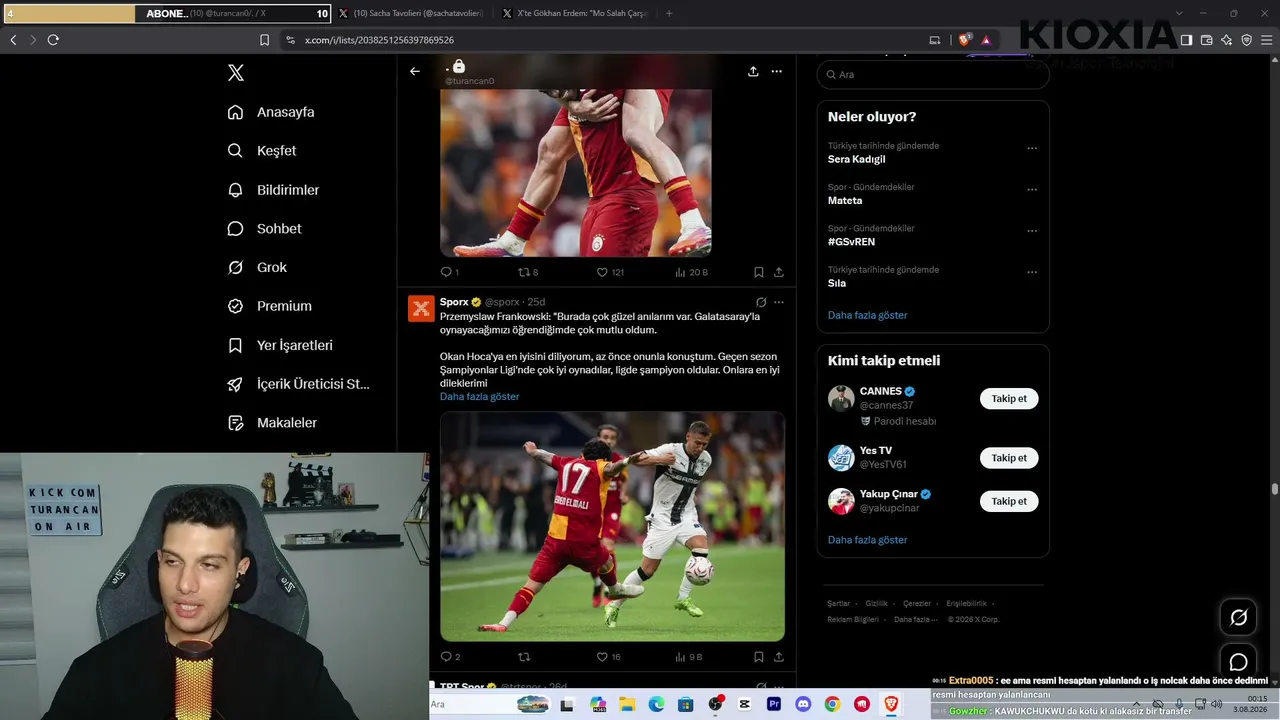The width and height of the screenshot is (1280, 720).
Task: Reload the page in the browser
Action: pyautogui.click(x=53, y=40)
